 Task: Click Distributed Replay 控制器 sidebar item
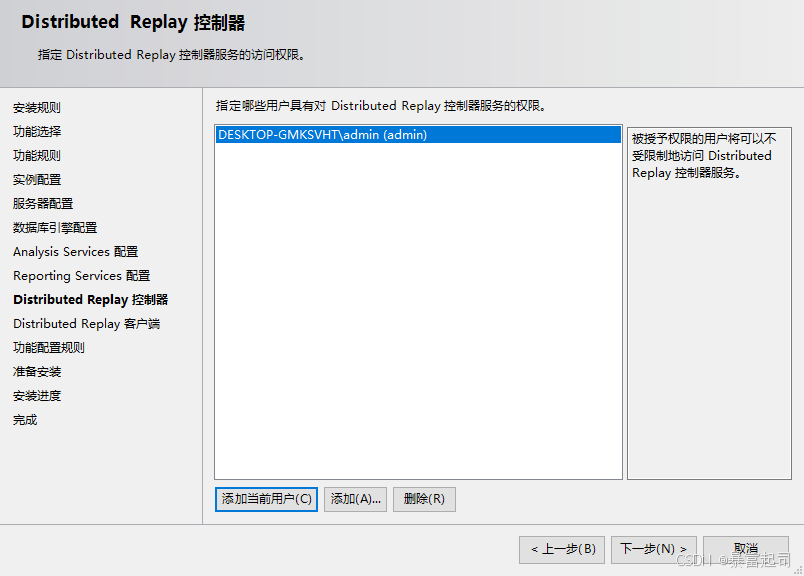[x=90, y=300]
